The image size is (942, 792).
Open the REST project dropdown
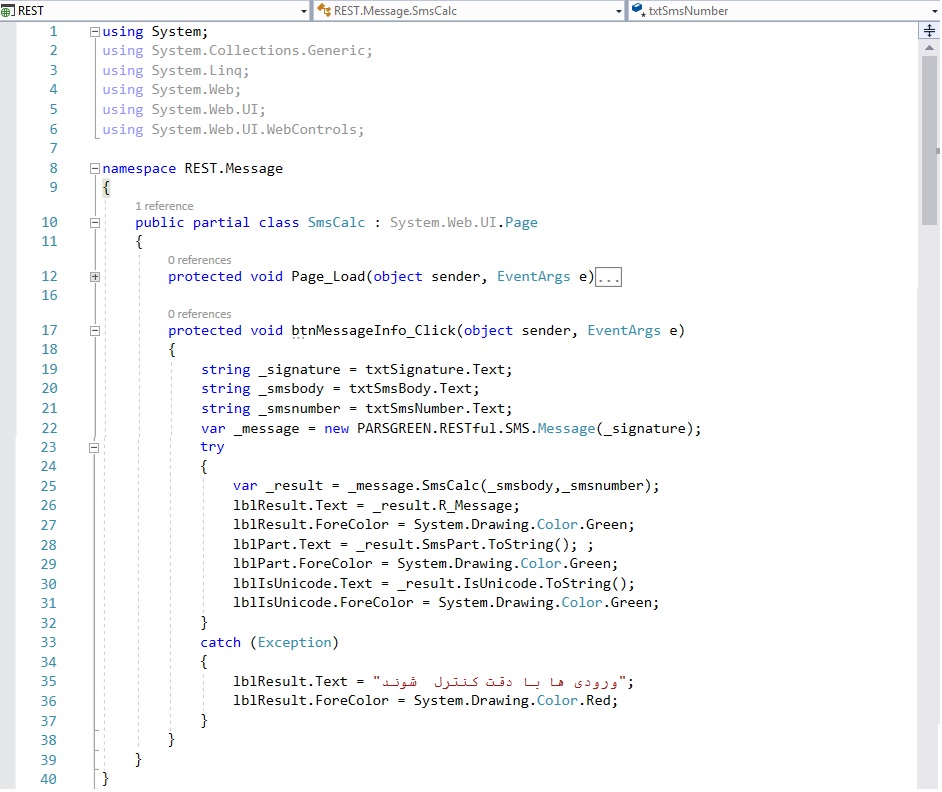coord(304,11)
